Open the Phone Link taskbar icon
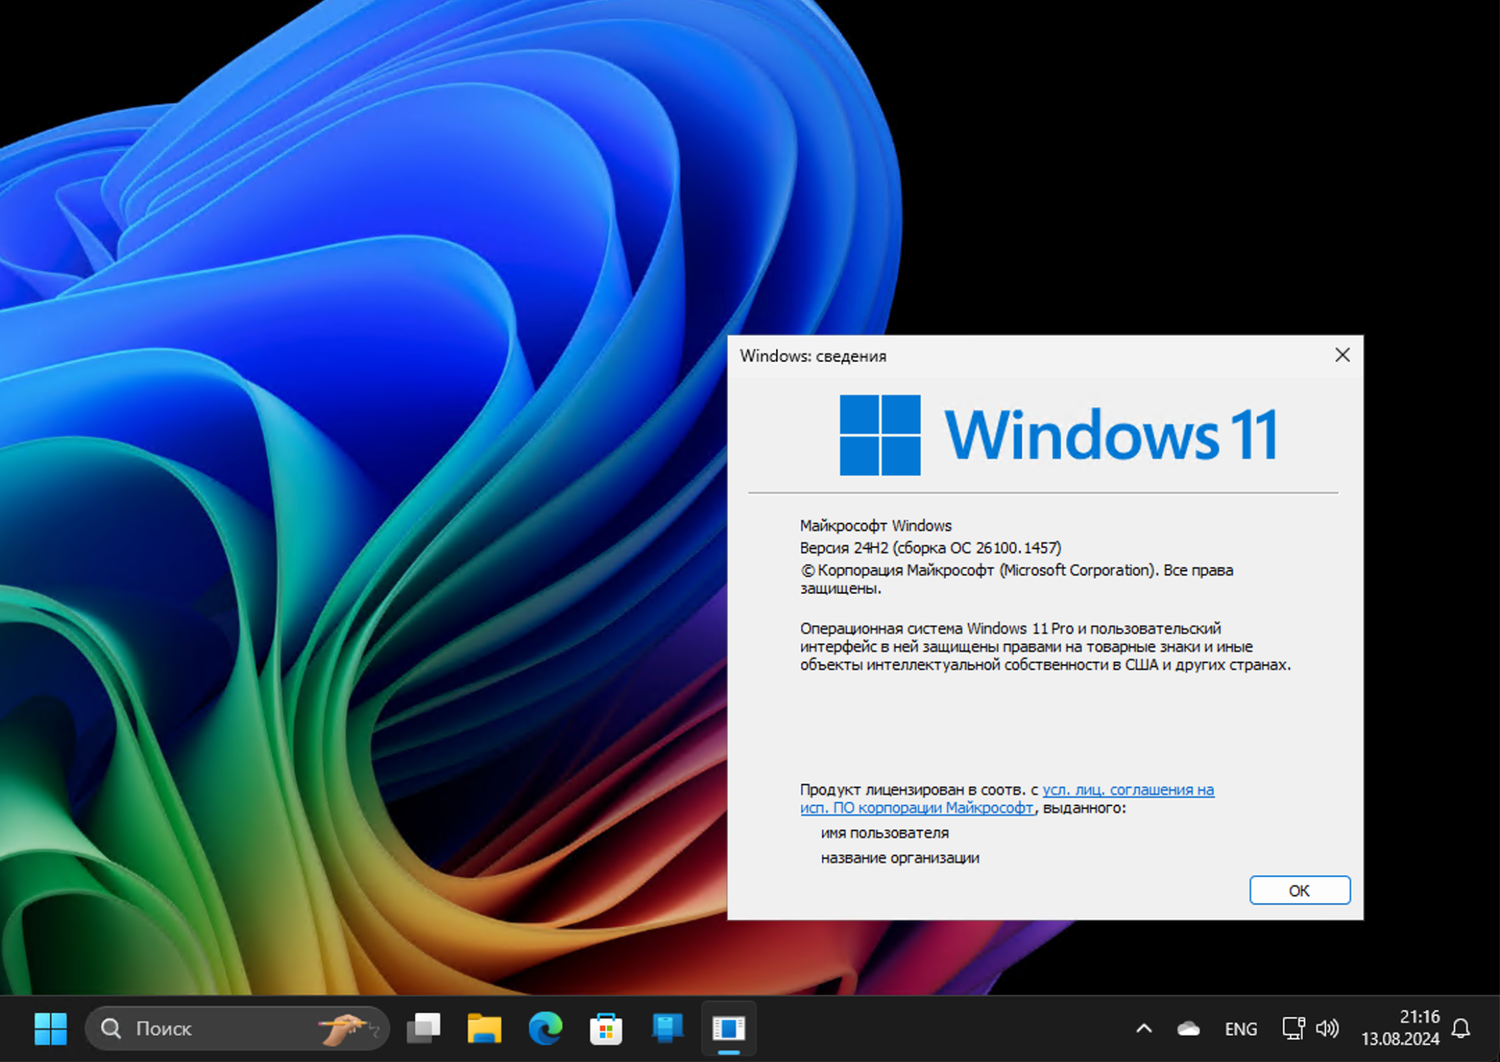Image resolution: width=1500 pixels, height=1062 pixels. pos(667,1028)
